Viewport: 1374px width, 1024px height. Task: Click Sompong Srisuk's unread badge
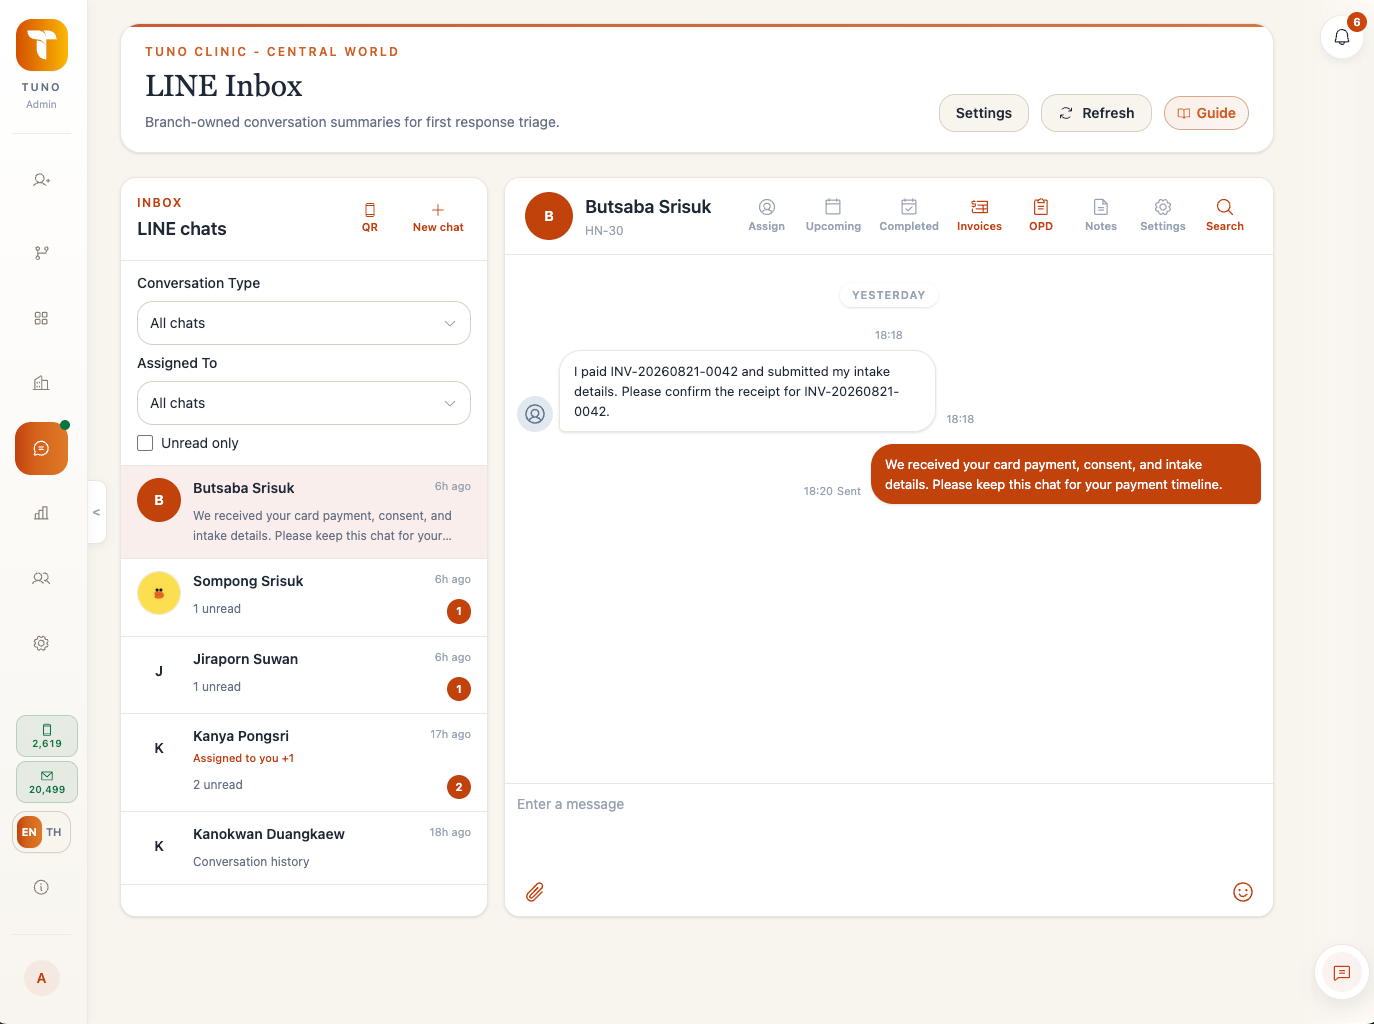coord(459,611)
